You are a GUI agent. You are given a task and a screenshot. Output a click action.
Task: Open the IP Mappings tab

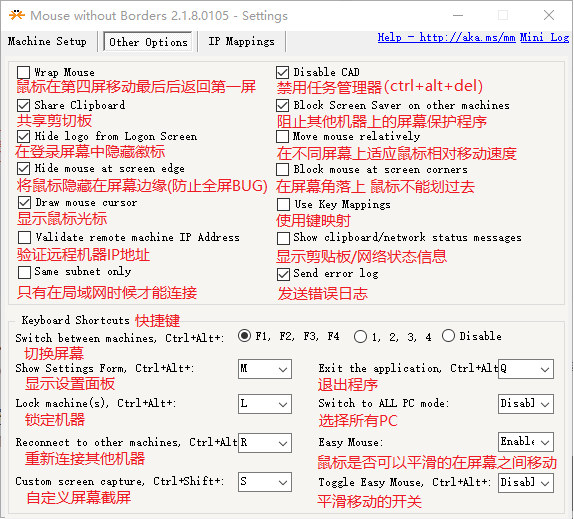pos(241,41)
